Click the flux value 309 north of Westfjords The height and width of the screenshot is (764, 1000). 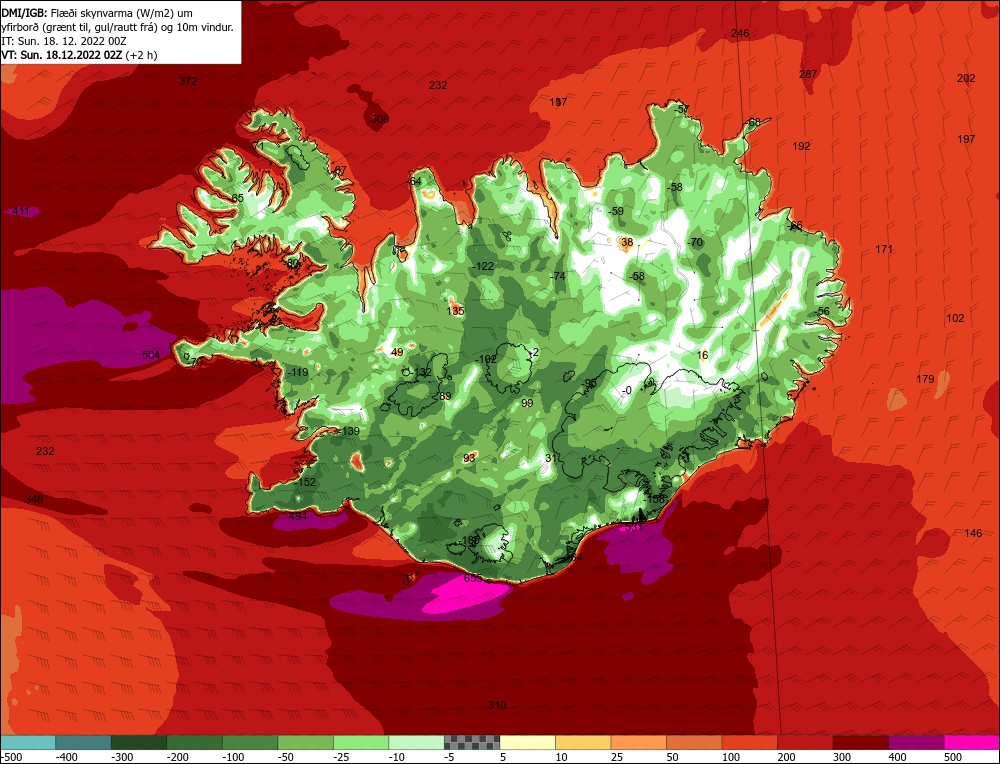pyautogui.click(x=379, y=119)
